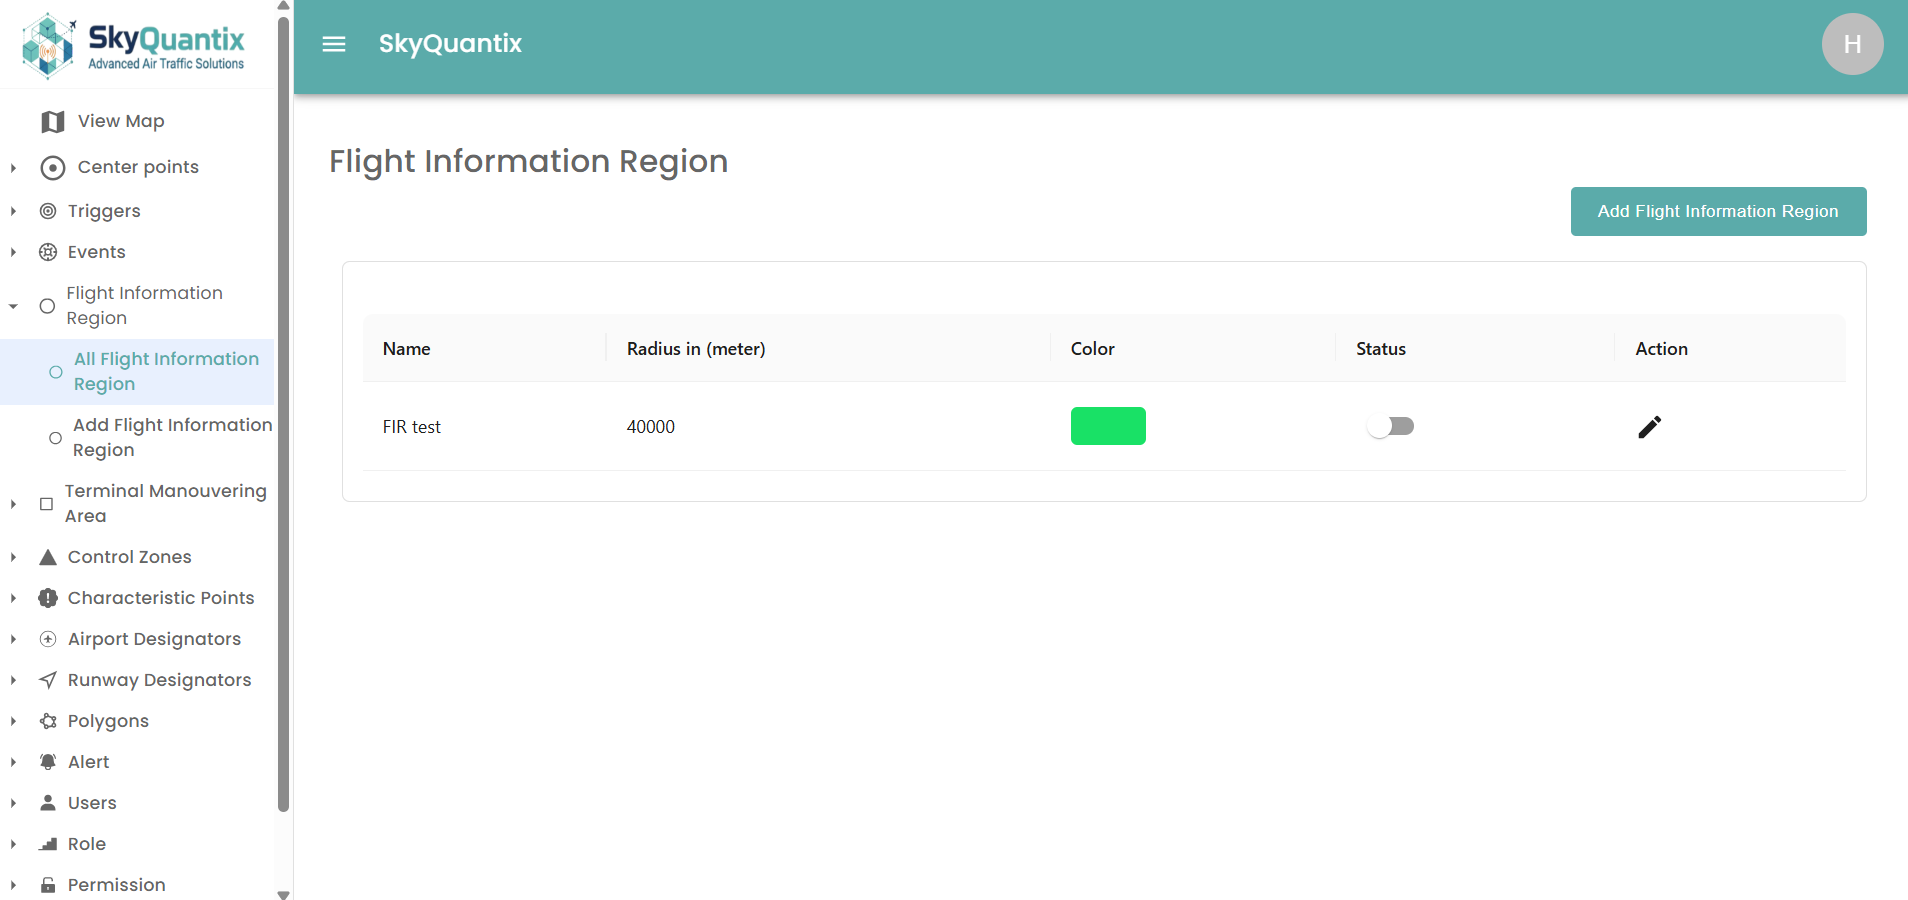Click the green color swatch for FIR test
The width and height of the screenshot is (1908, 900).
click(1108, 426)
